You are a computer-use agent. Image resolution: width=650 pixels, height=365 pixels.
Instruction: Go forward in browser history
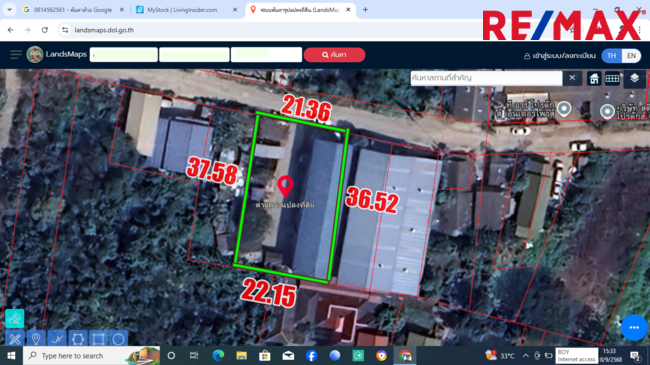pyautogui.click(x=27, y=30)
